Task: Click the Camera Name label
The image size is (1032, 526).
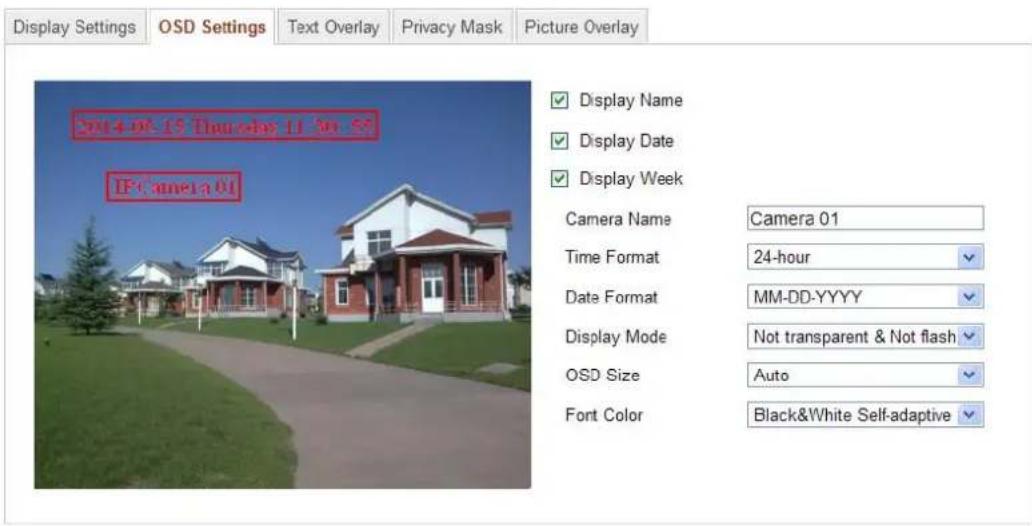Action: click(618, 219)
